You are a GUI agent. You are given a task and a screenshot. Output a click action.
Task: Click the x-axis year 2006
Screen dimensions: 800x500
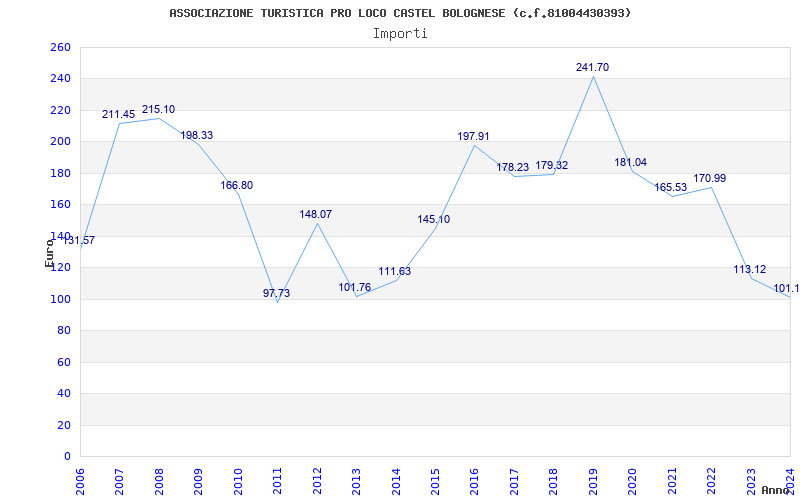[x=80, y=482]
